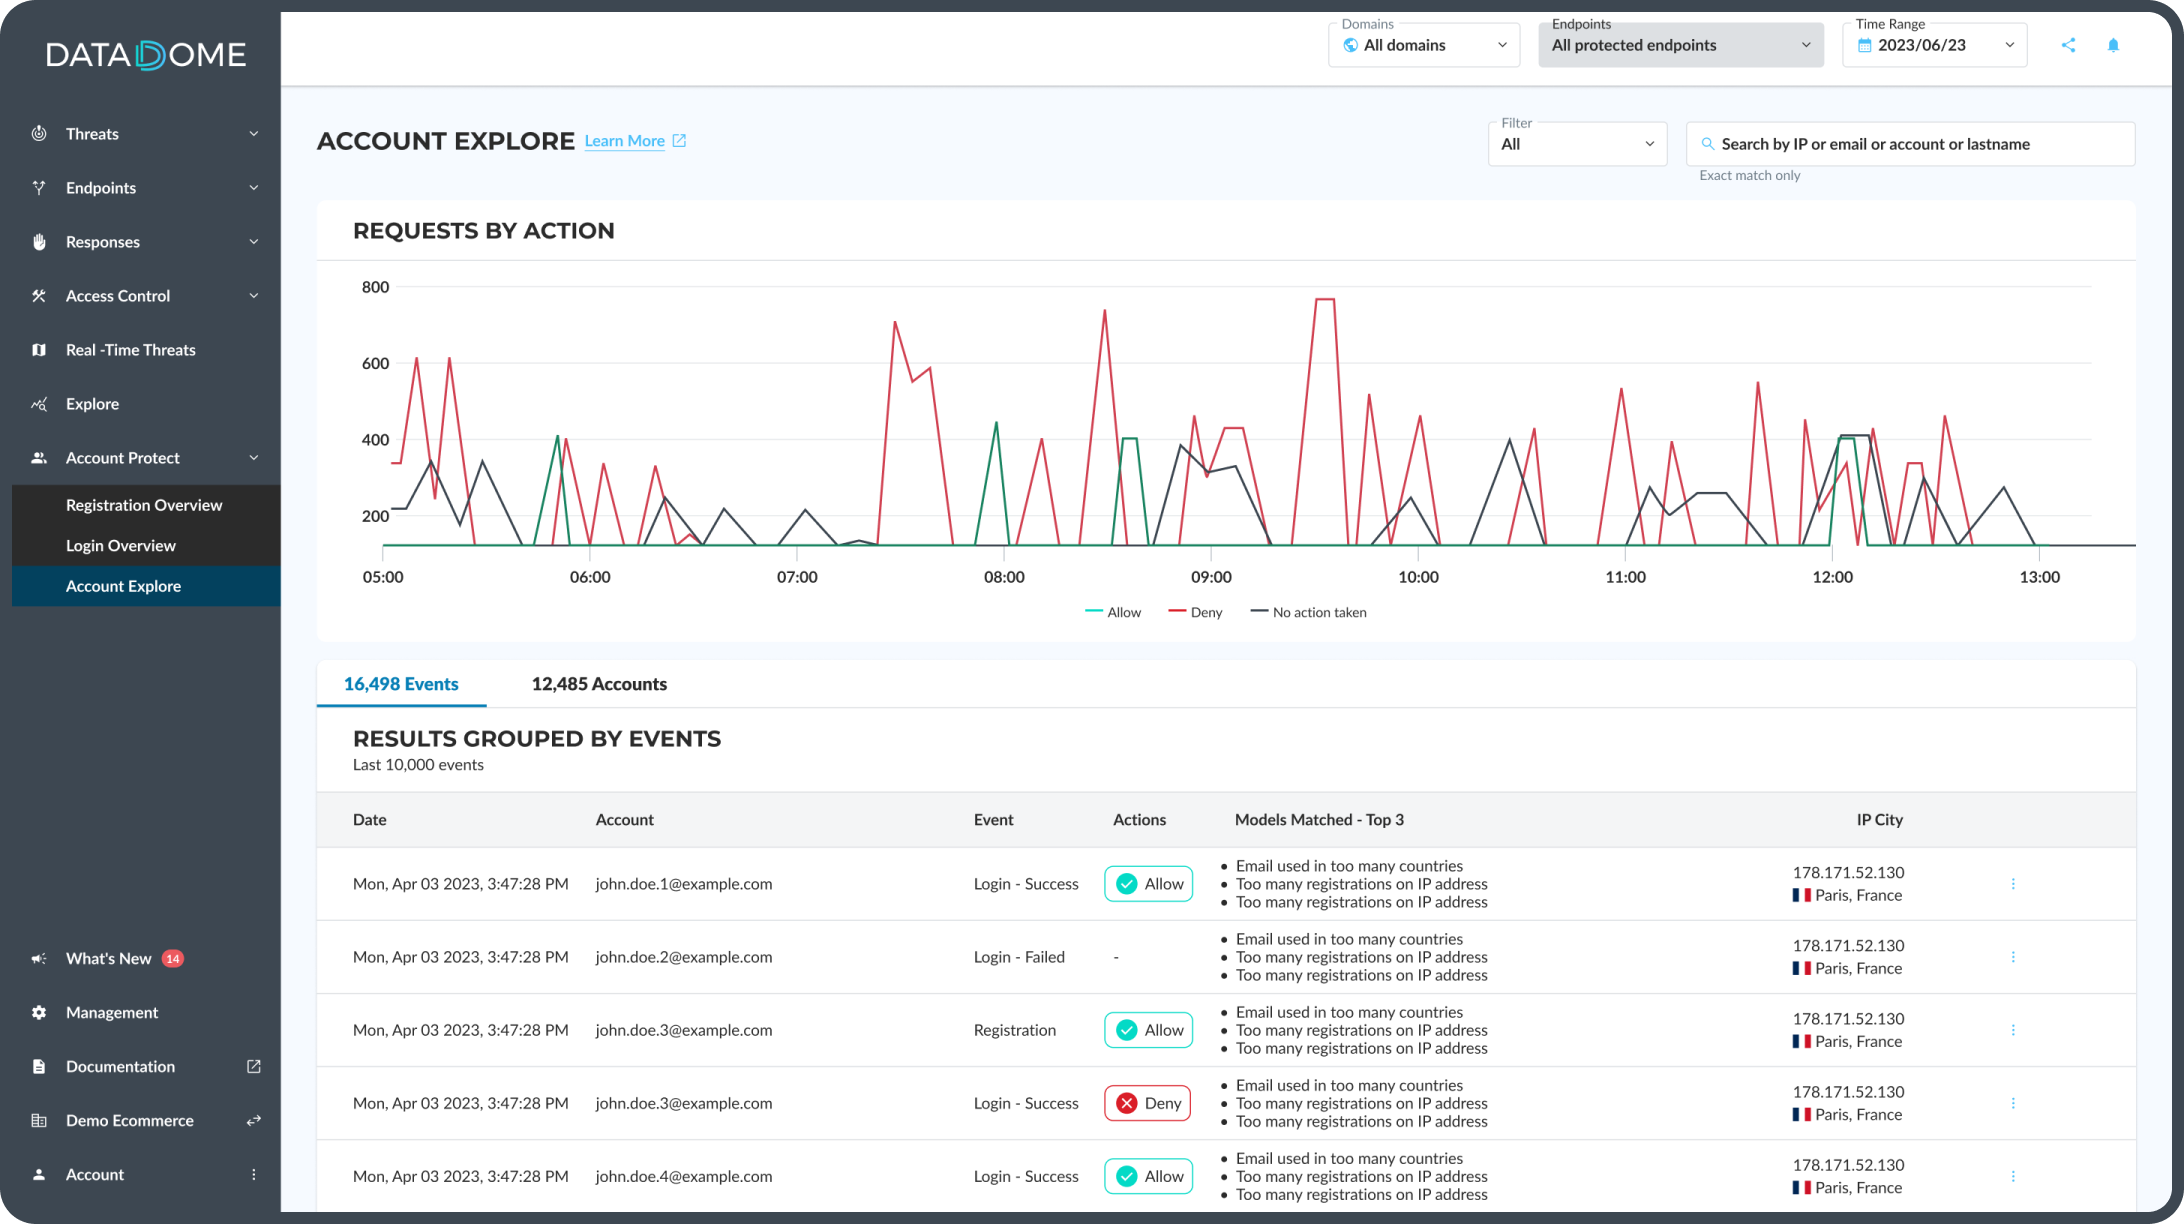Select the Endpoints sidebar icon
Viewport: 2184px width, 1224px height.
(x=38, y=187)
